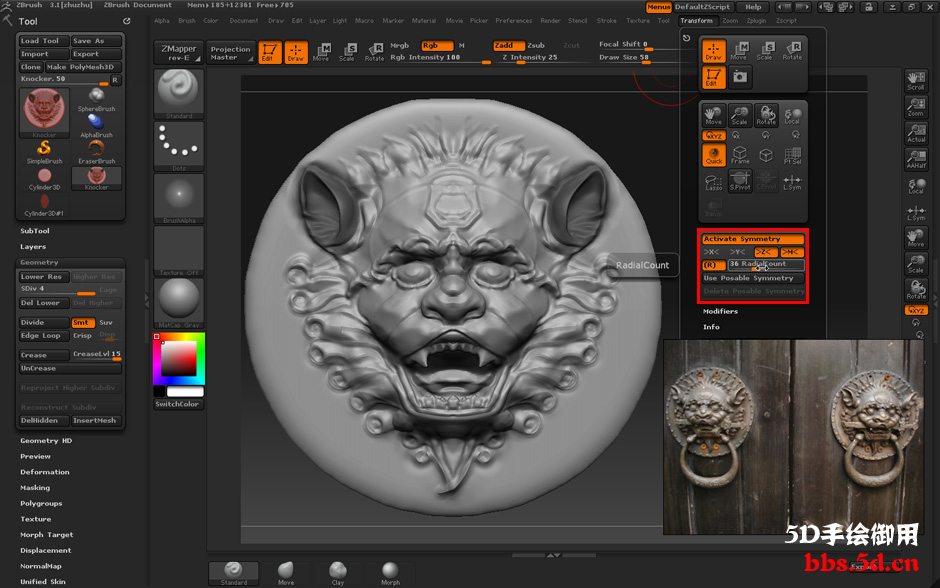Select the Draw icon on the top shelf
The height and width of the screenshot is (588, 940).
point(296,52)
